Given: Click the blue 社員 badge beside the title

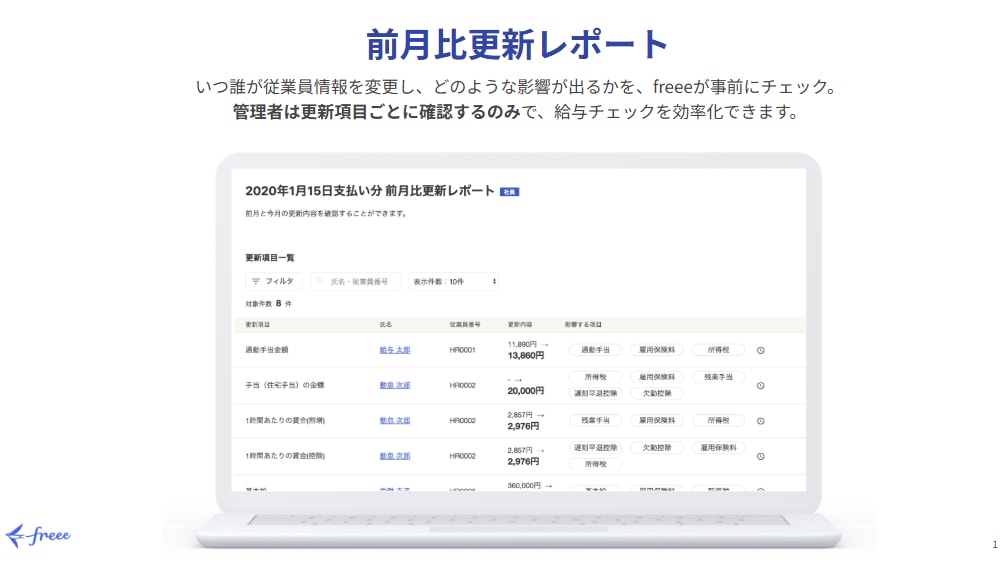Looking at the screenshot, I should click(509, 191).
